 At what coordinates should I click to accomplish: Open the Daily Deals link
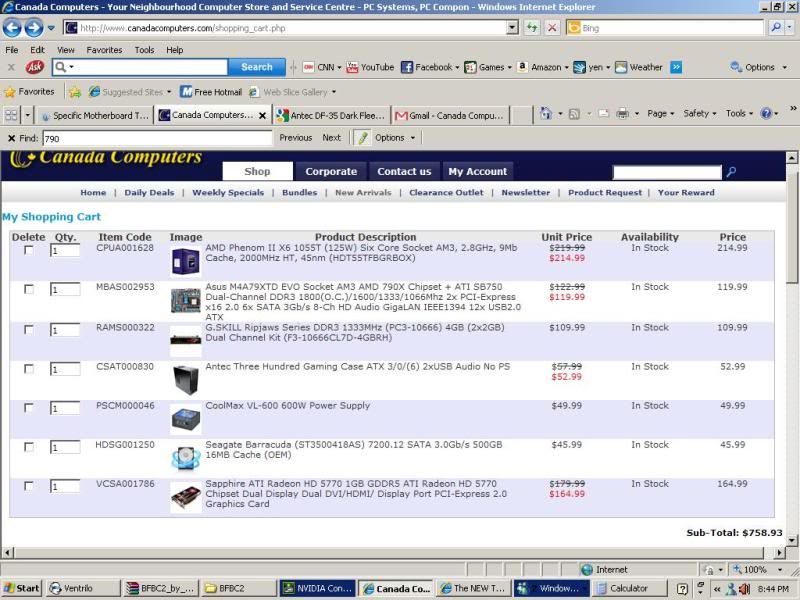click(x=149, y=192)
